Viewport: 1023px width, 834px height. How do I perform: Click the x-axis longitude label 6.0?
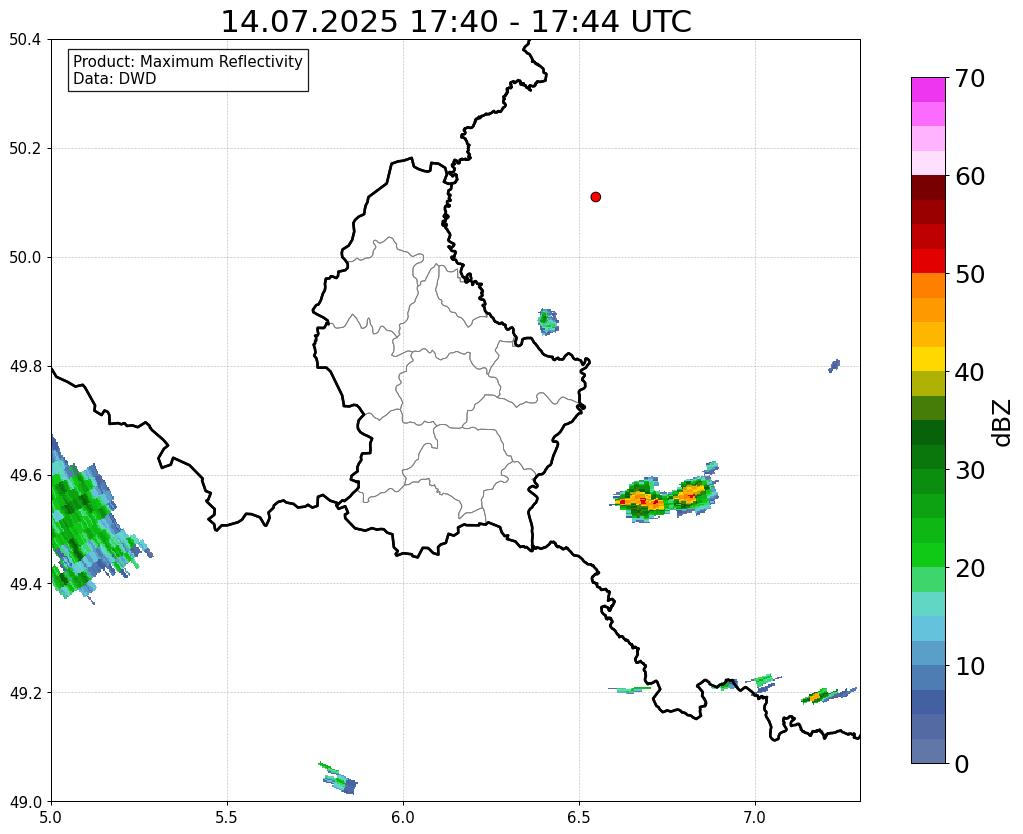pyautogui.click(x=403, y=818)
